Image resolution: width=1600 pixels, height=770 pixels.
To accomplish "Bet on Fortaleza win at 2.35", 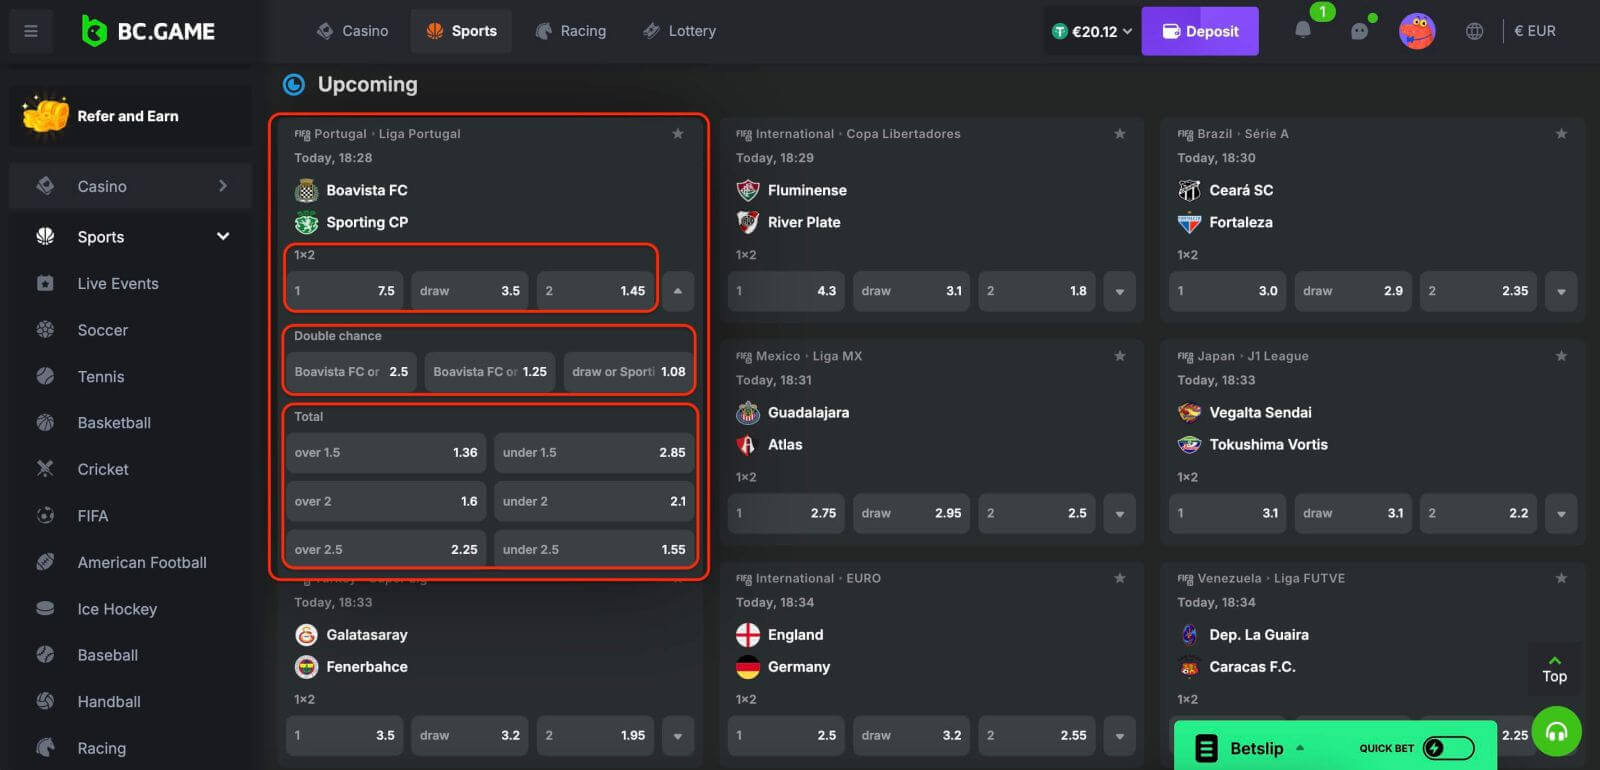I will [1478, 291].
